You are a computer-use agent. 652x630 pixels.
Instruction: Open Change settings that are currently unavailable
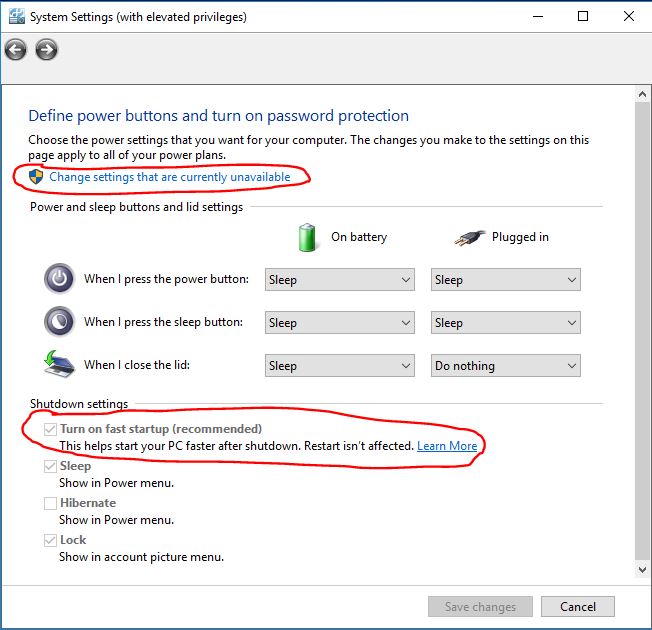pyautogui.click(x=170, y=177)
